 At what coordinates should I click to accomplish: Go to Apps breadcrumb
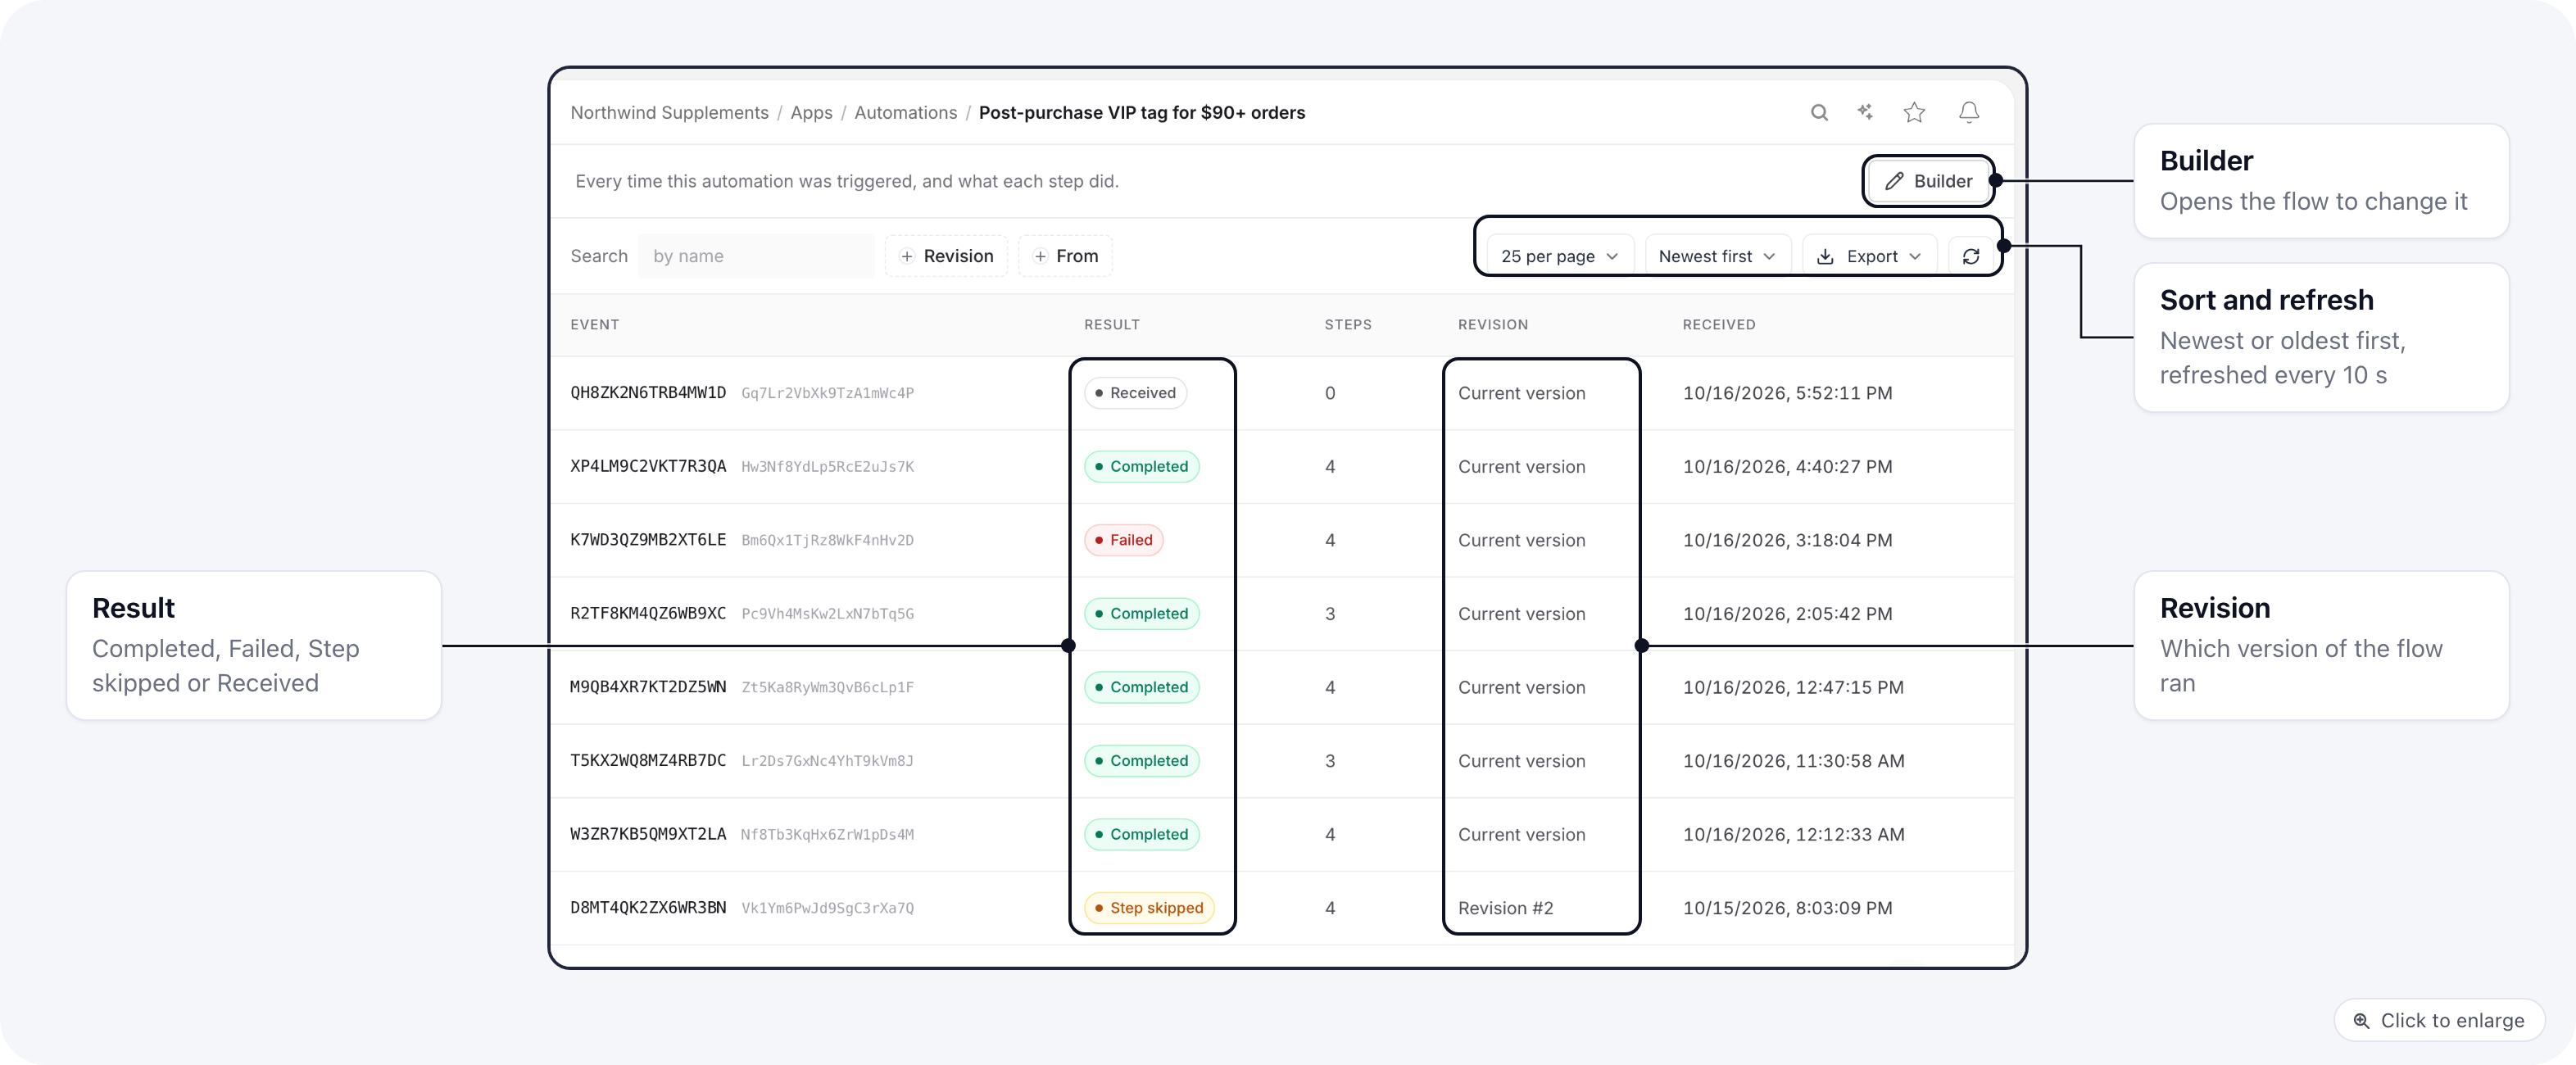[x=811, y=113]
